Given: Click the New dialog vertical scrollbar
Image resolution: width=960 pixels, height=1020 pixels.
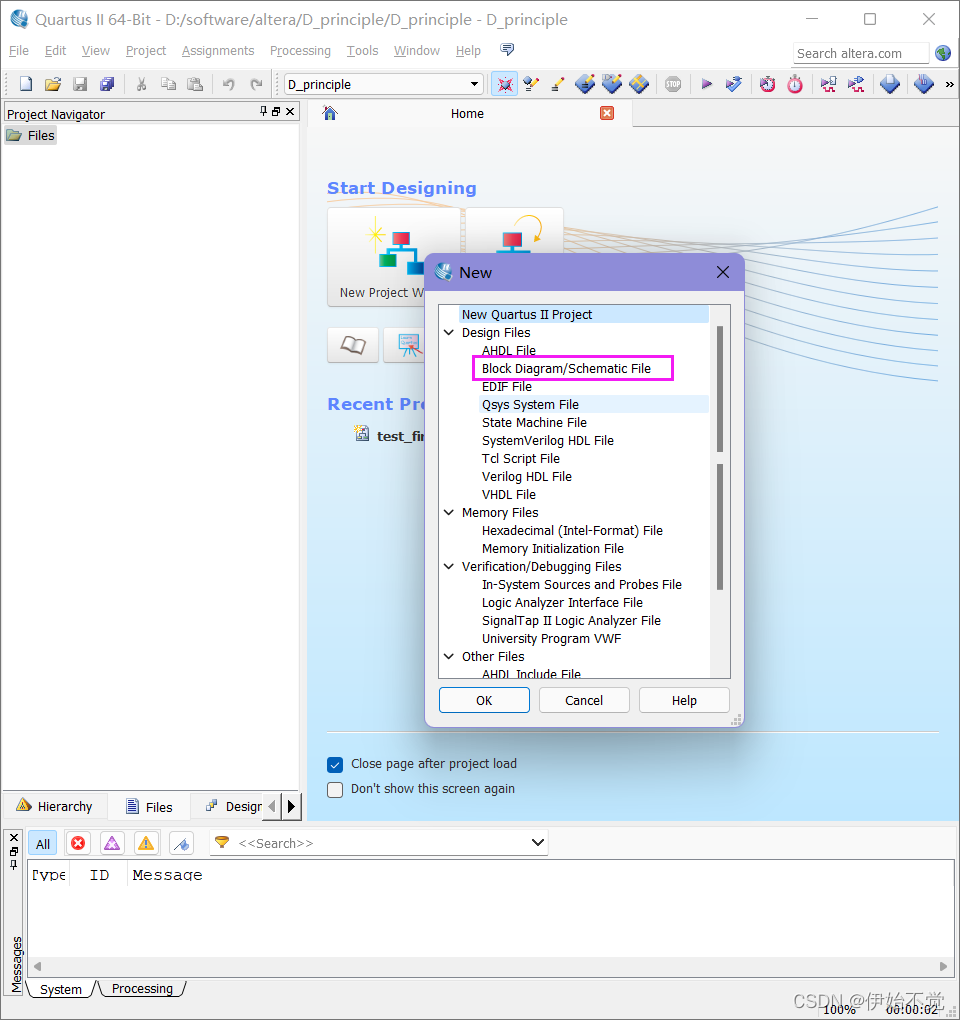Looking at the screenshot, I should [720, 491].
